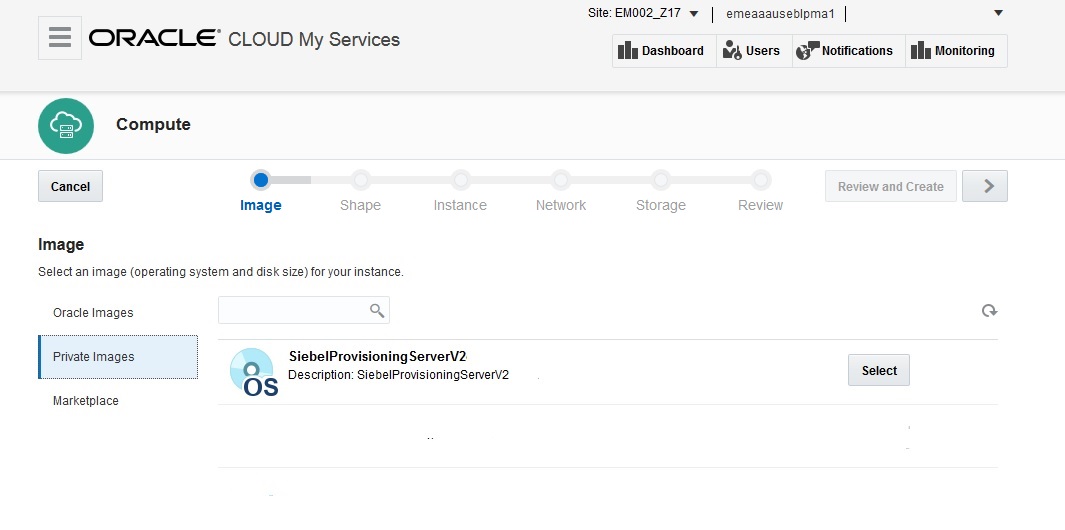This screenshot has height=530, width=1065.
Task: Click the search magnifier icon
Action: (x=377, y=311)
